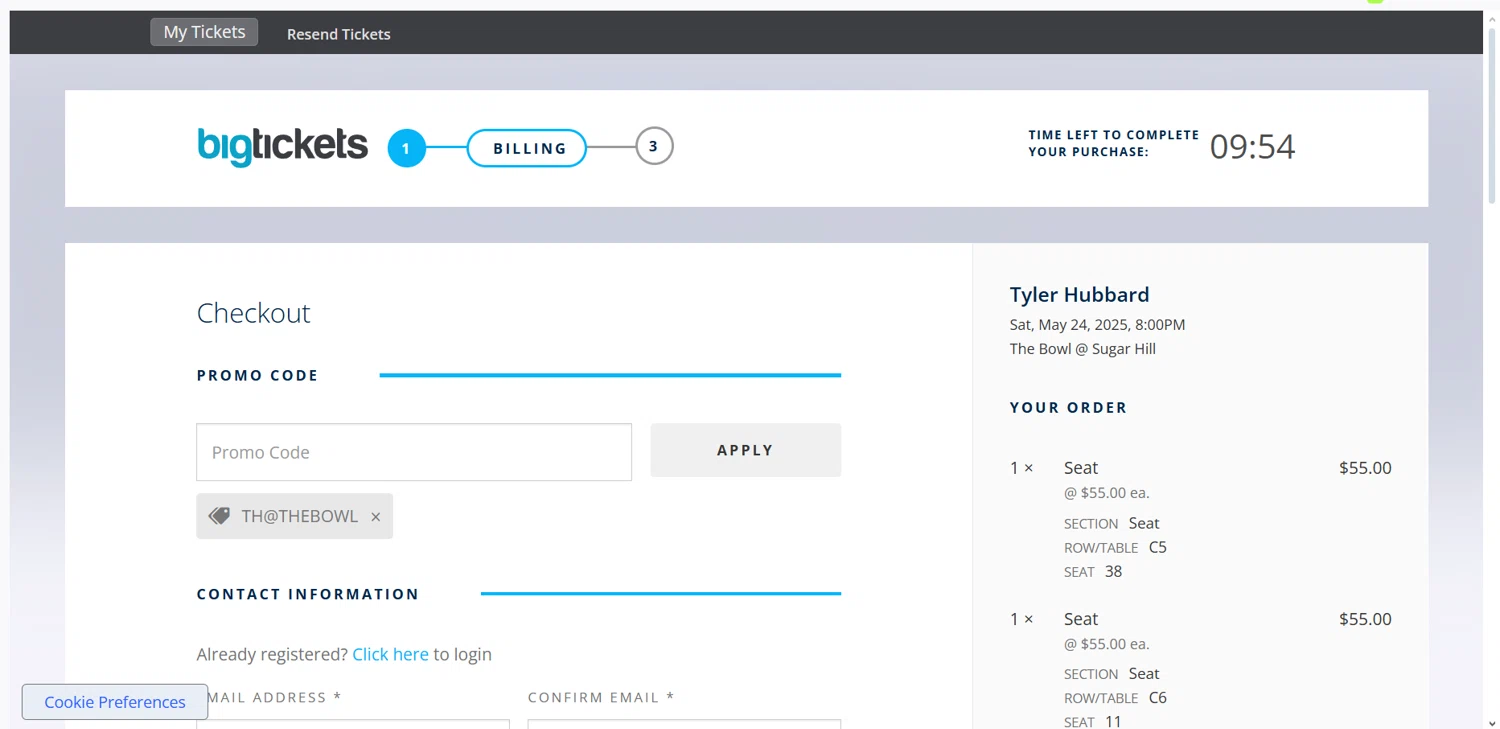Select the date Sat, May 24, 2025, 8:00PM
The height and width of the screenshot is (729, 1500).
pyautogui.click(x=1098, y=324)
